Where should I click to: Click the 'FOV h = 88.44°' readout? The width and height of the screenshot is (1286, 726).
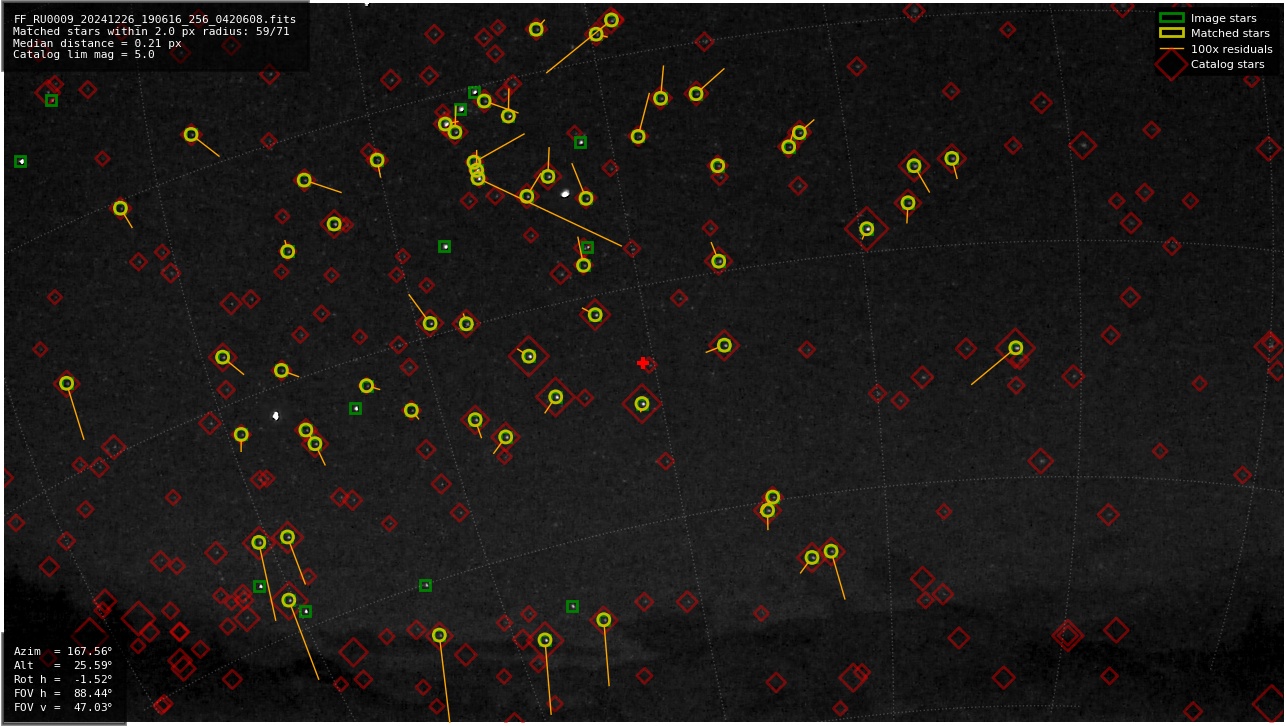click(x=63, y=693)
